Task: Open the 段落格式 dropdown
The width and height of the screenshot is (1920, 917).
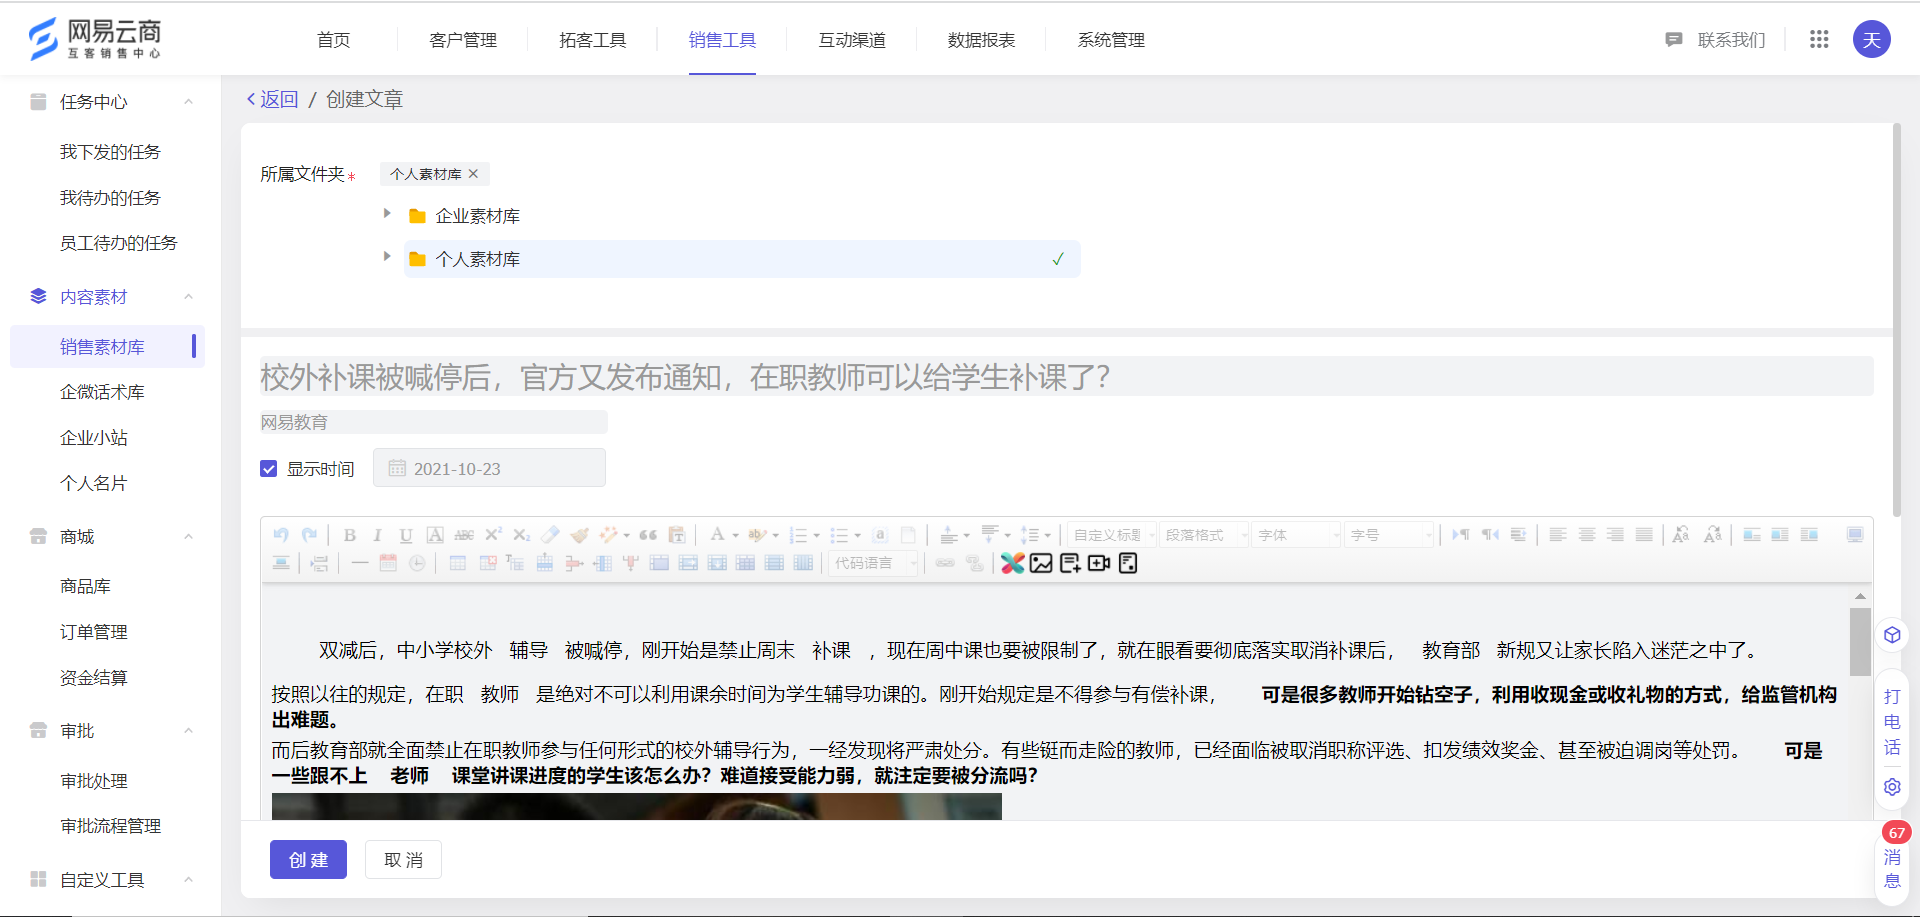Action: [x=1204, y=535]
